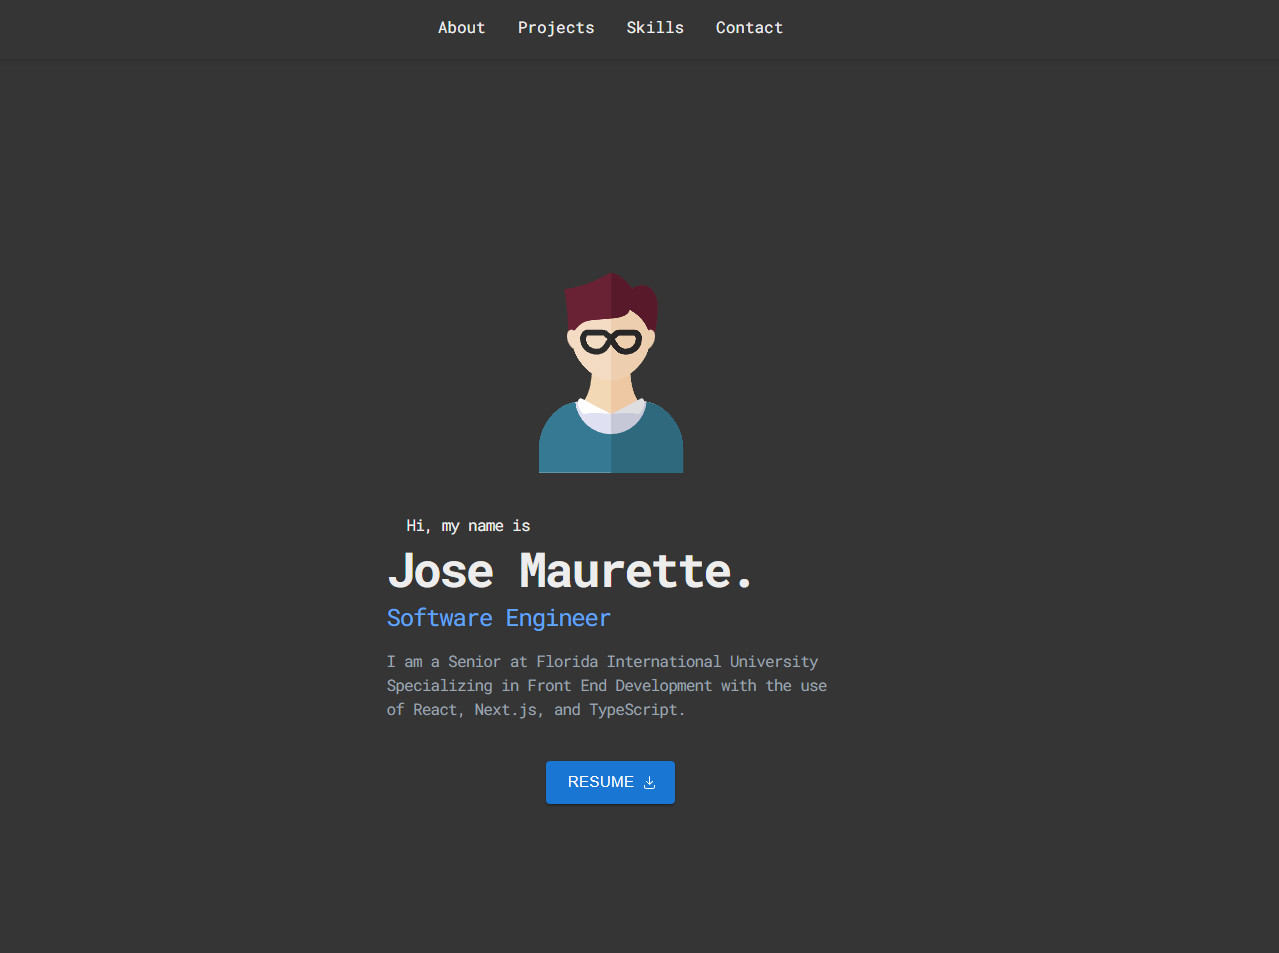
Task: Jump to the Skills section
Action: click(654, 28)
